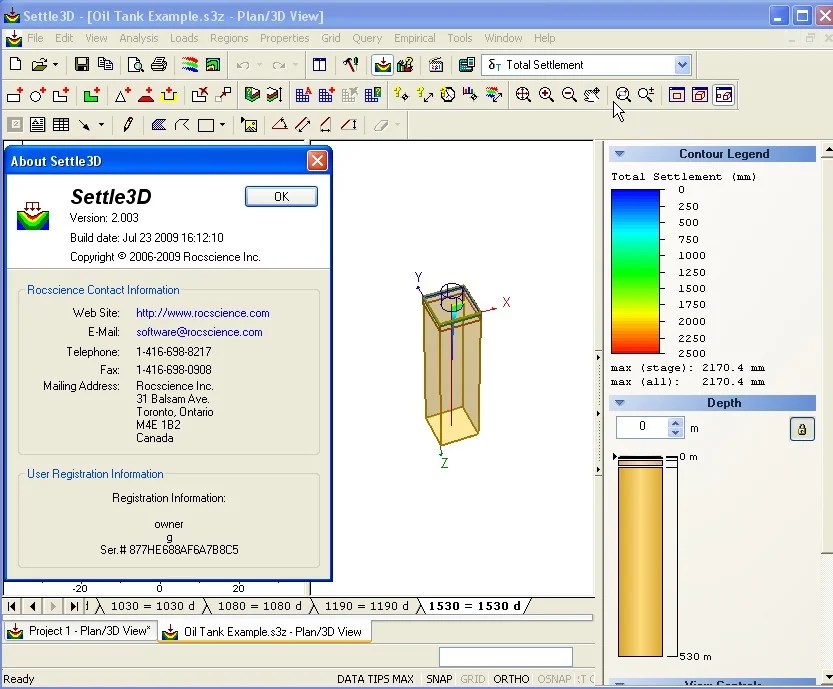Screen dimensions: 833x689
Task: Switch to the Project 1 - Plan/3D View tab
Action: coord(81,631)
